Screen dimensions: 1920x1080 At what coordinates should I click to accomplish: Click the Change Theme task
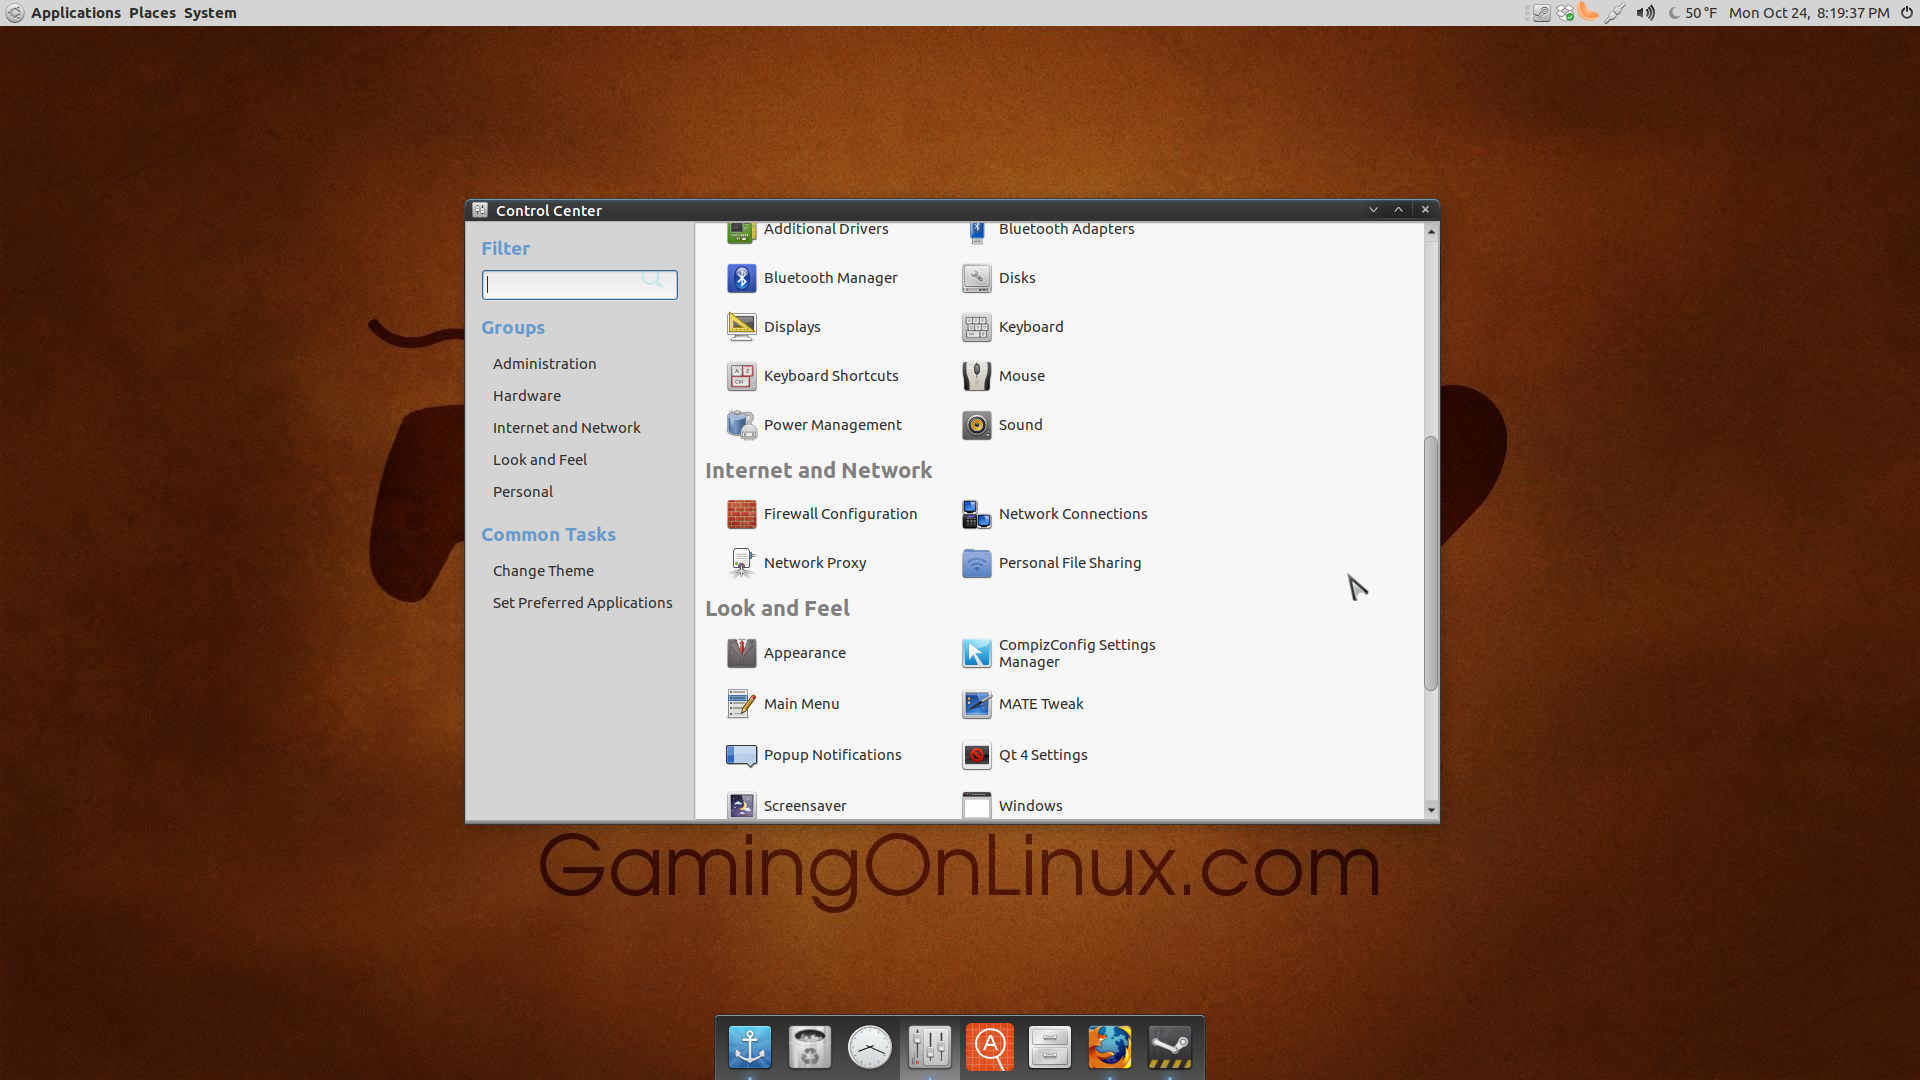click(x=543, y=571)
